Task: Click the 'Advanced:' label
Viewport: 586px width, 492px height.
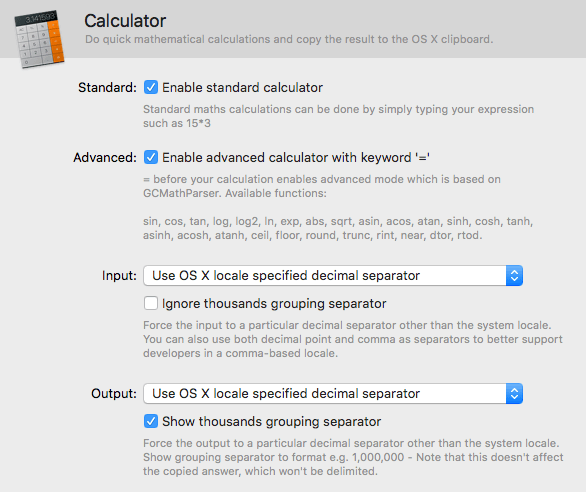Action: tap(105, 157)
